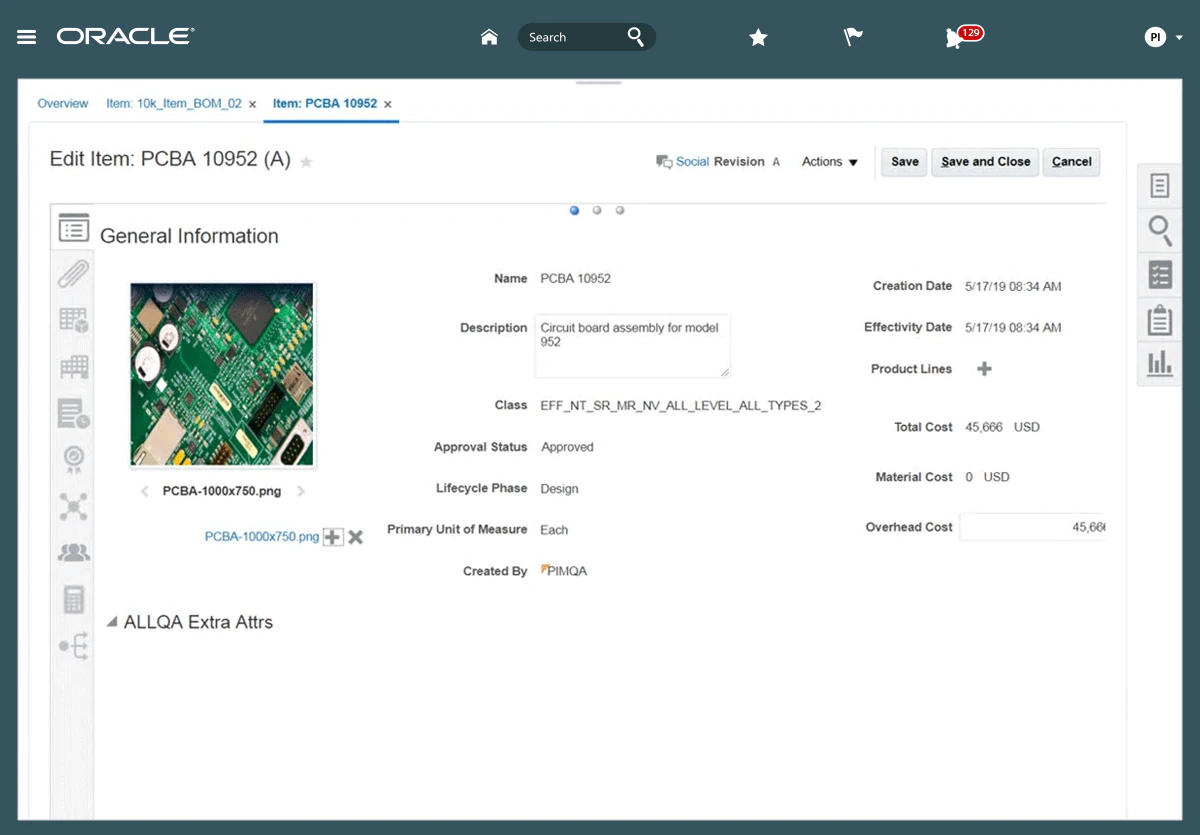Screen dimensions: 1200x835
Task: Go to the Home page icon
Action: (489, 37)
